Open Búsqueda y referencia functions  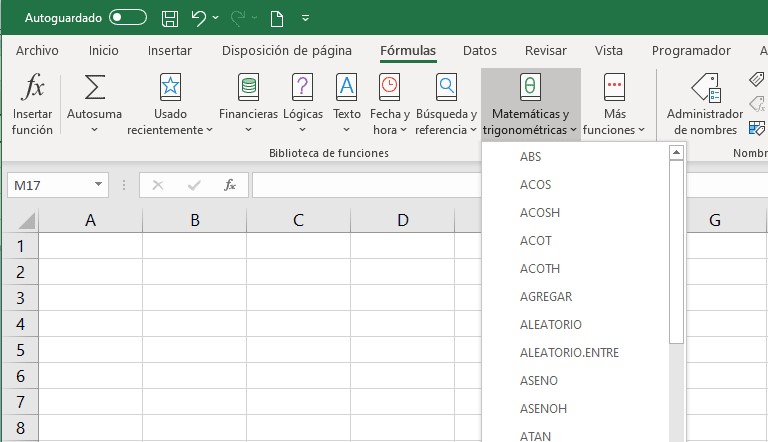[x=446, y=89]
